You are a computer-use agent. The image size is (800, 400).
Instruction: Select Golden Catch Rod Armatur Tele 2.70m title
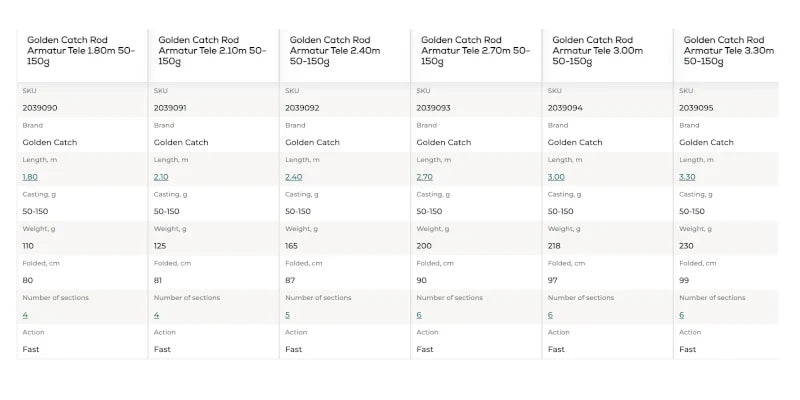(476, 51)
